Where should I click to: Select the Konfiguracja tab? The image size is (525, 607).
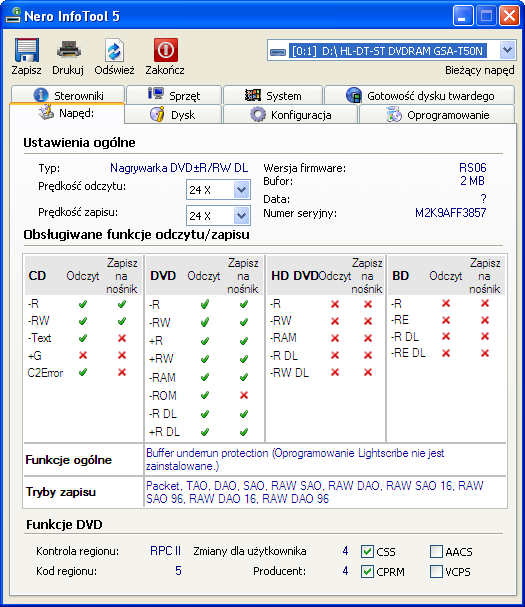(x=290, y=114)
